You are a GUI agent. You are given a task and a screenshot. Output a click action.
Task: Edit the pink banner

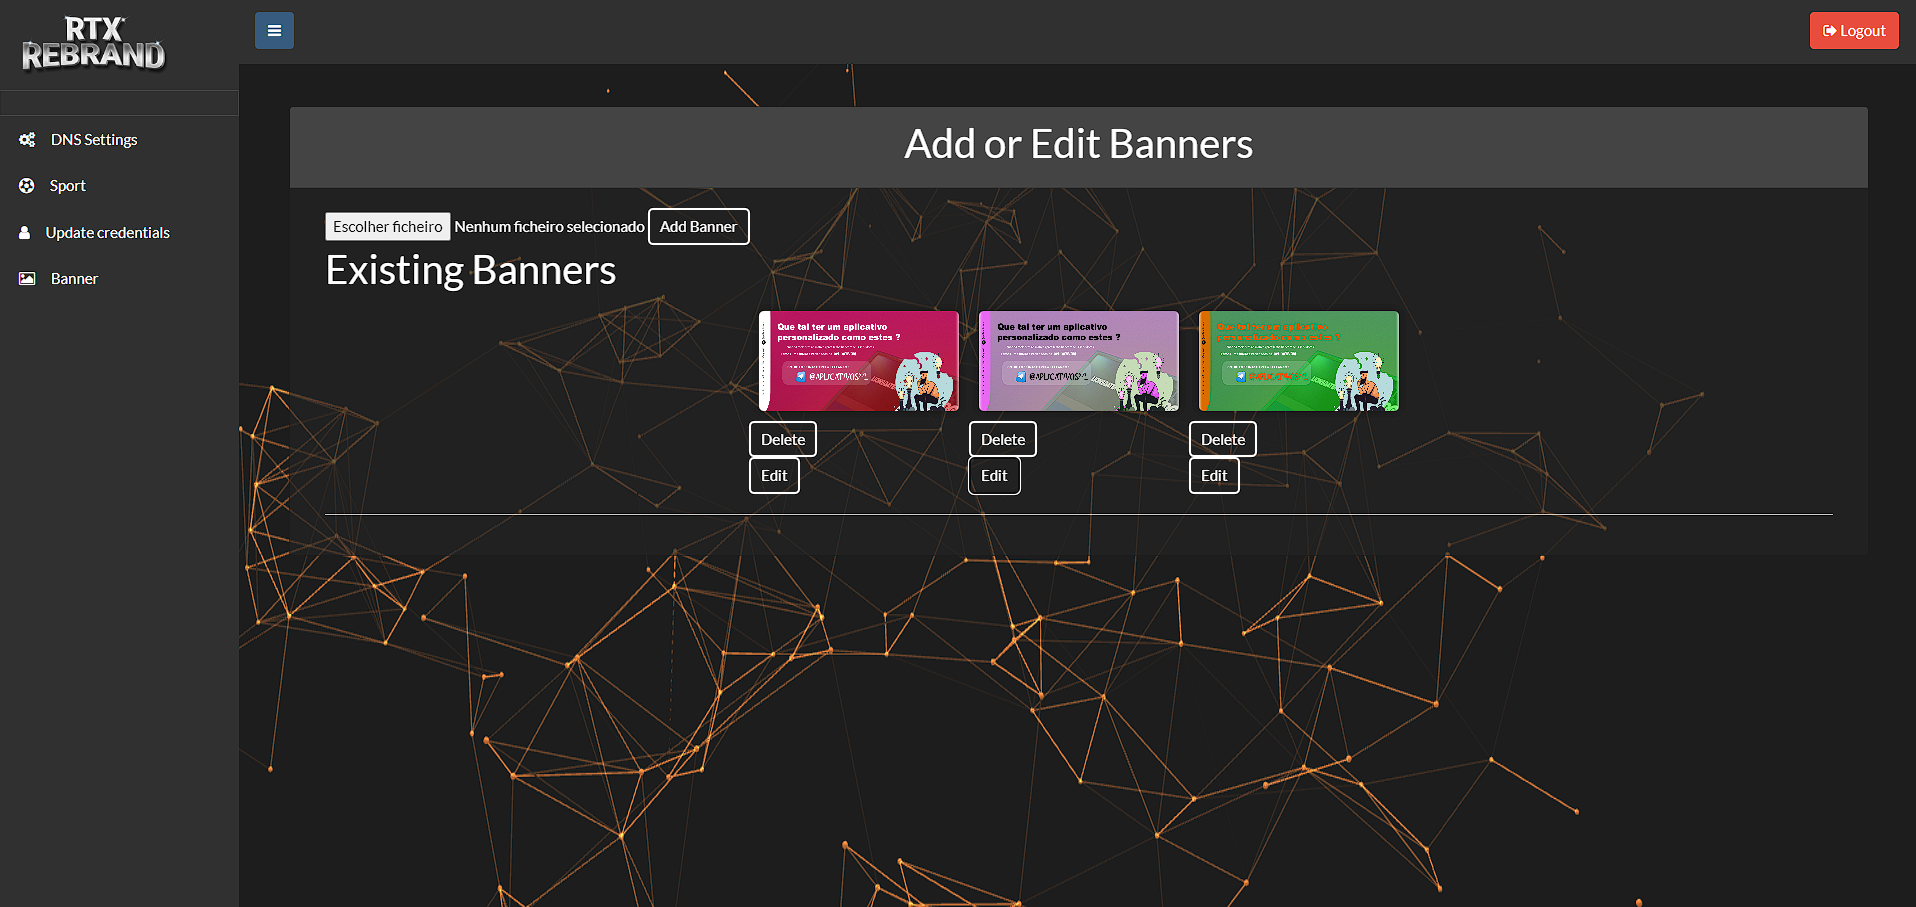(774, 476)
